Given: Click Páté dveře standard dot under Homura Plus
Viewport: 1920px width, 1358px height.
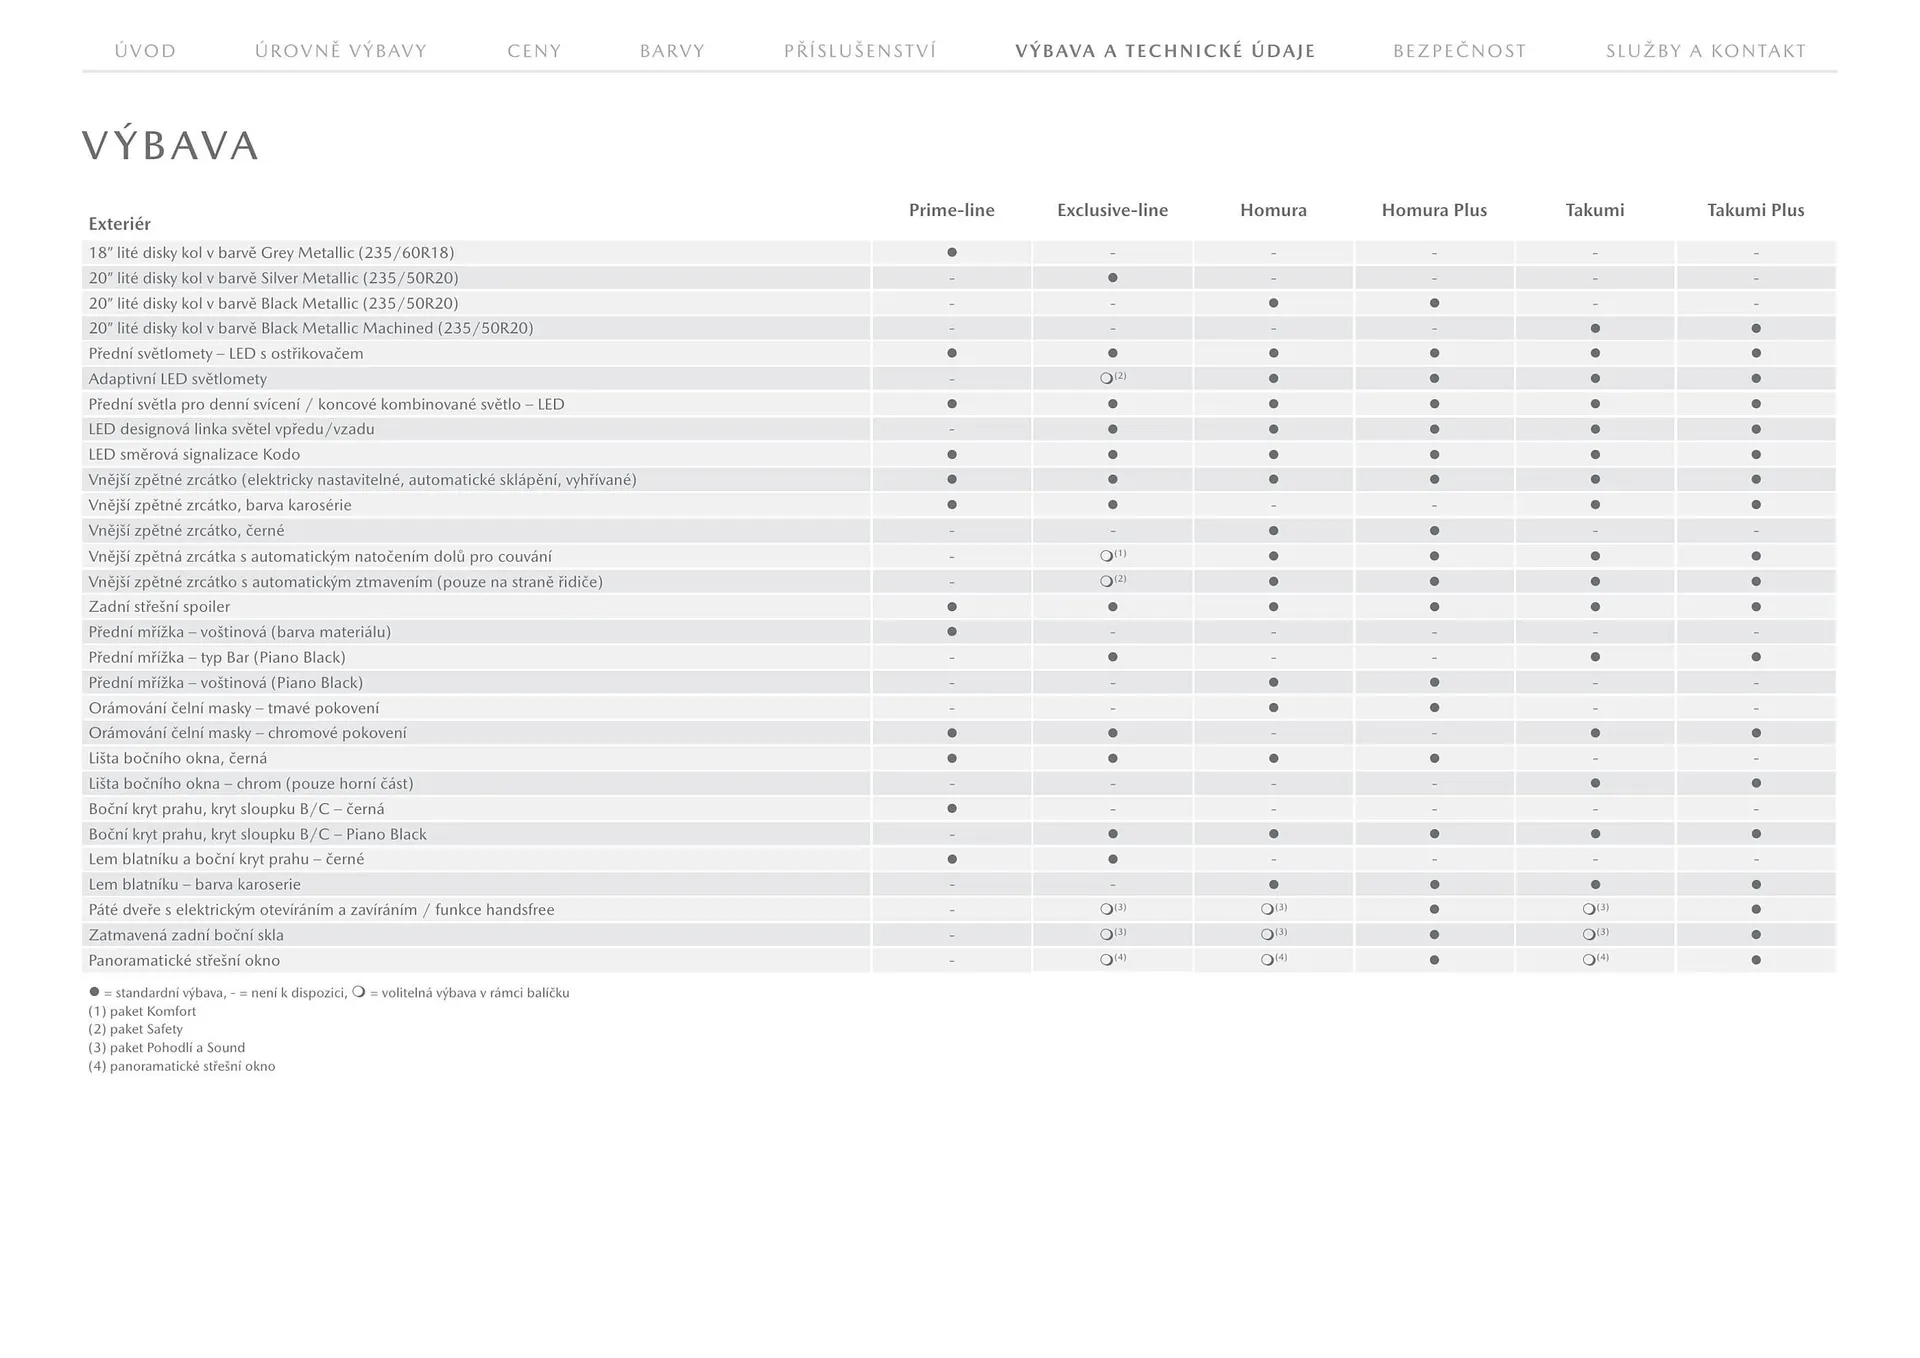Looking at the screenshot, I should pos(1434,910).
